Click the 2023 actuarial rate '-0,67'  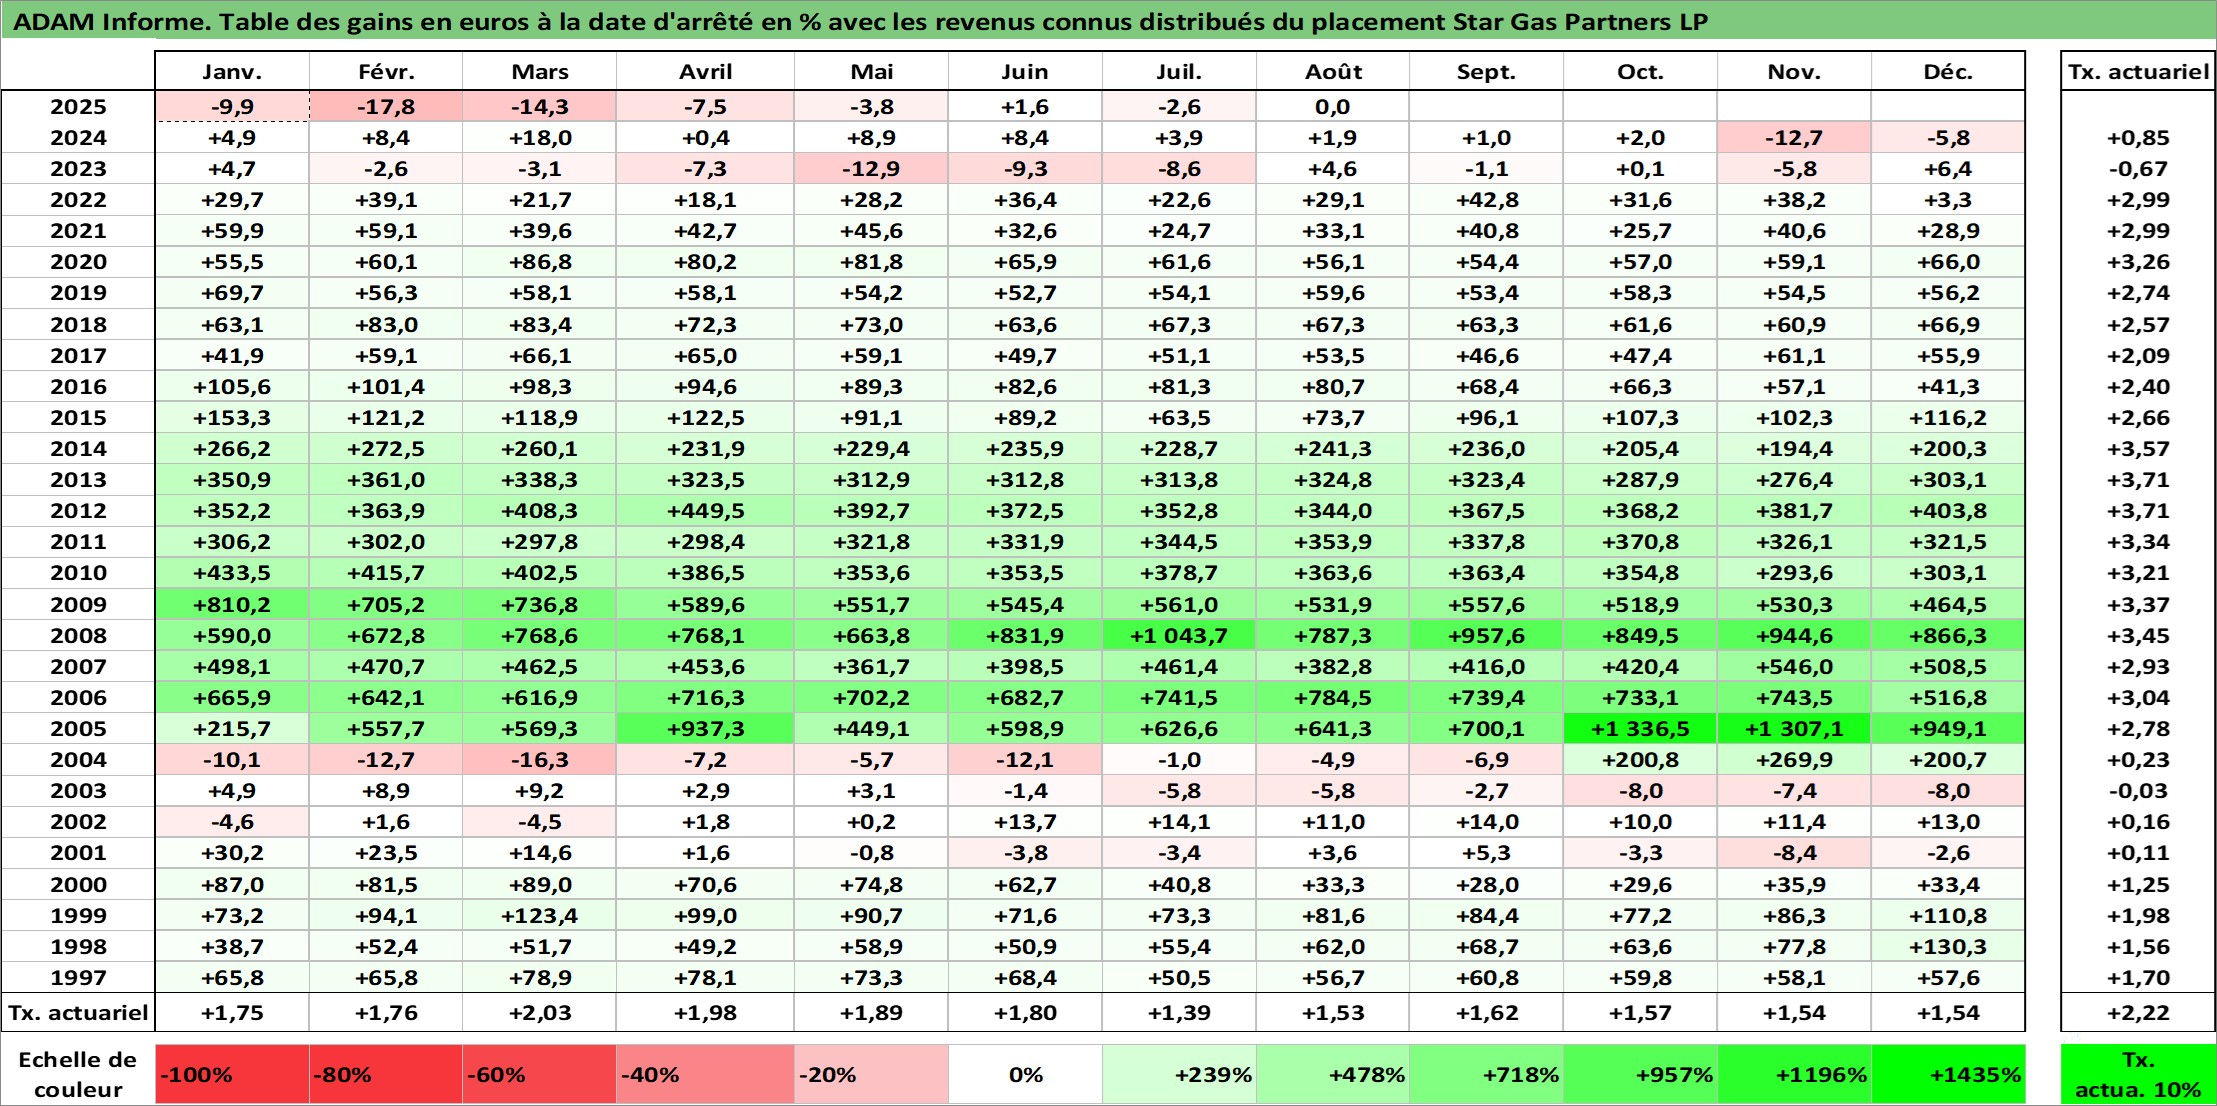point(2138,169)
